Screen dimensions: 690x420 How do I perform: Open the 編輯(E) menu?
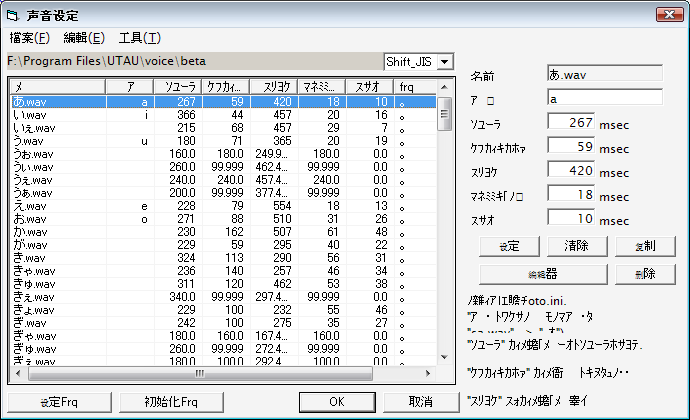84,38
